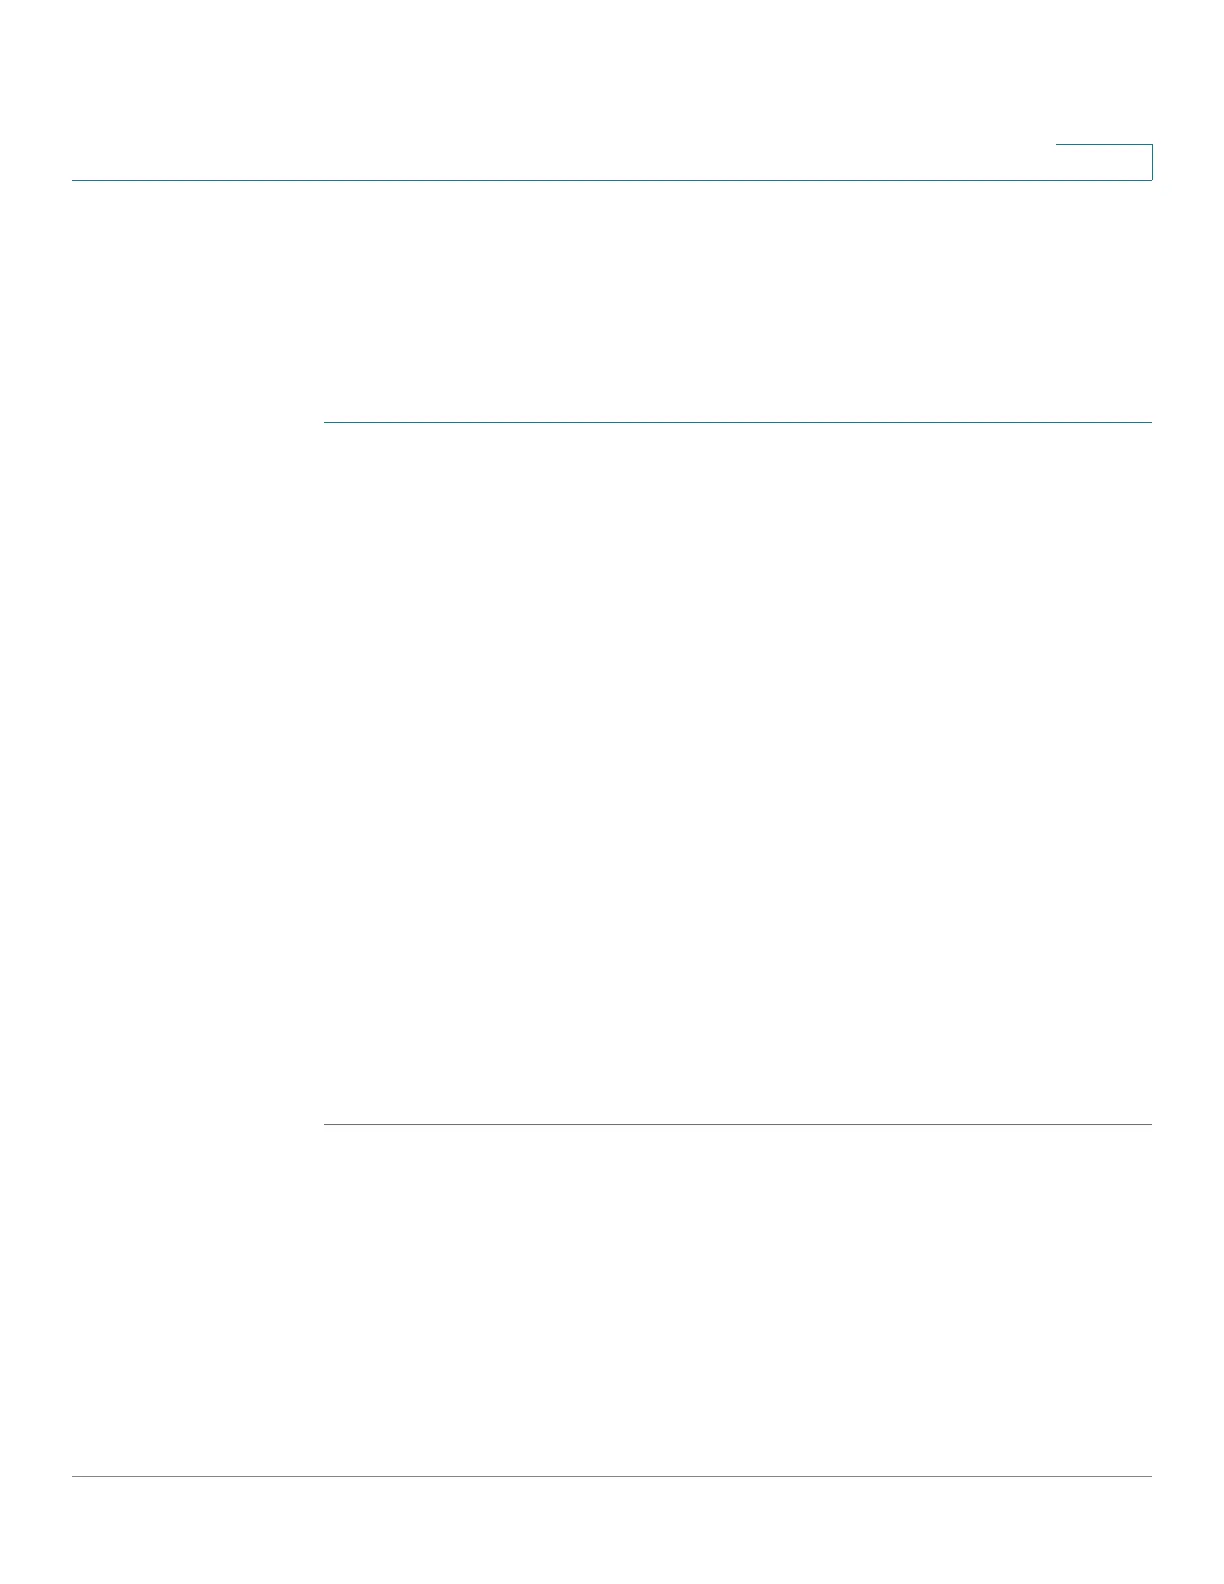Image resolution: width=1224 pixels, height=1584 pixels.
Task: Click the middle of the footer rule
Action: click(612, 1477)
